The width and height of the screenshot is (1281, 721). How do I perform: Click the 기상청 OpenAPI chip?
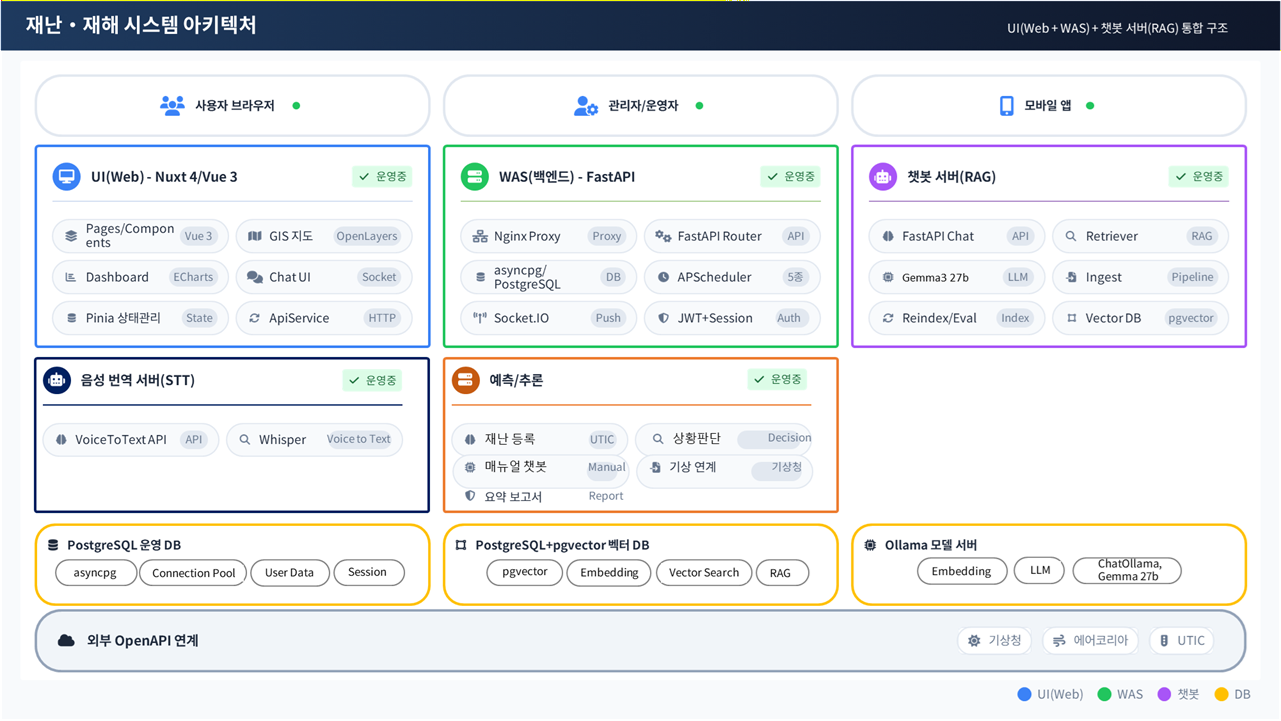coord(994,641)
